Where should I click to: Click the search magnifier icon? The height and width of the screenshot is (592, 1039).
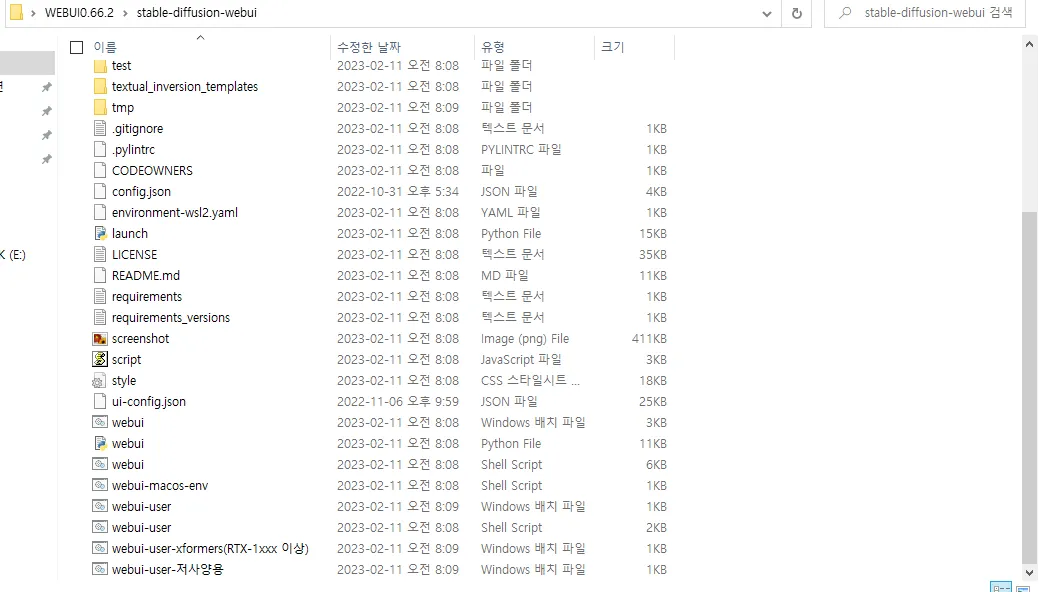(845, 13)
